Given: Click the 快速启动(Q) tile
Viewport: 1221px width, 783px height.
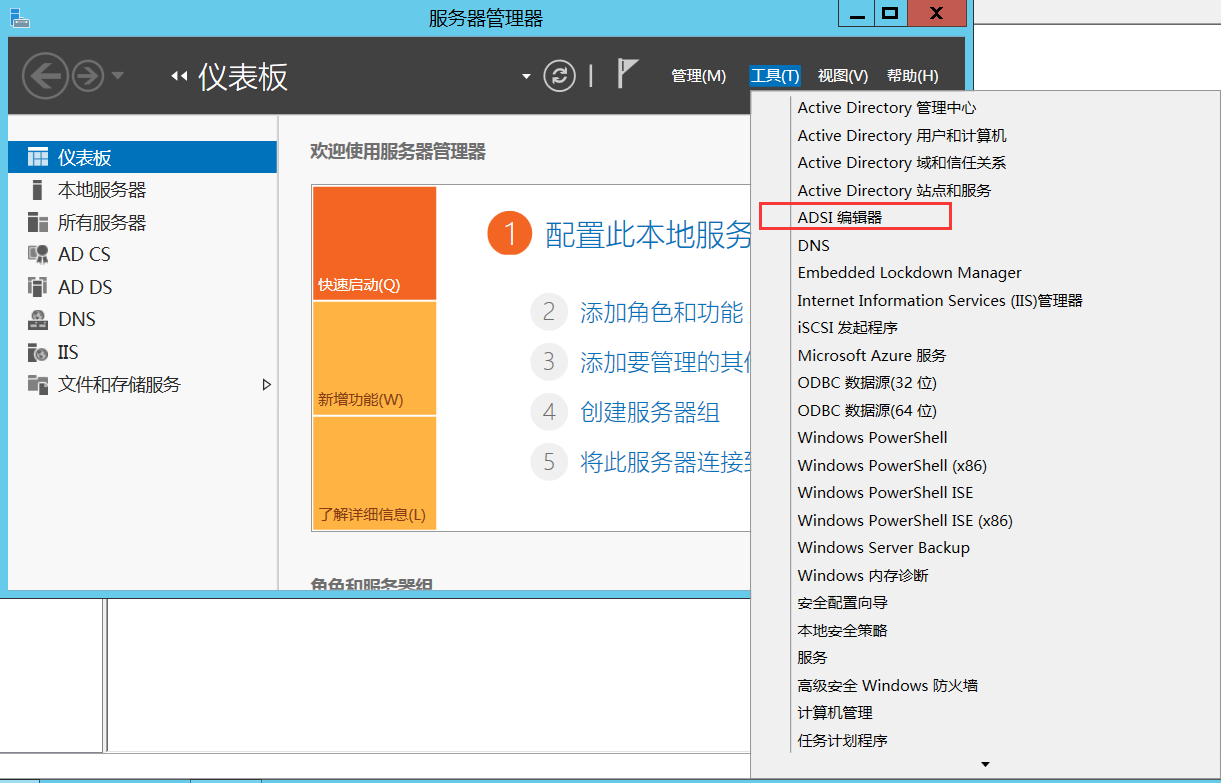Looking at the screenshot, I should point(375,243).
